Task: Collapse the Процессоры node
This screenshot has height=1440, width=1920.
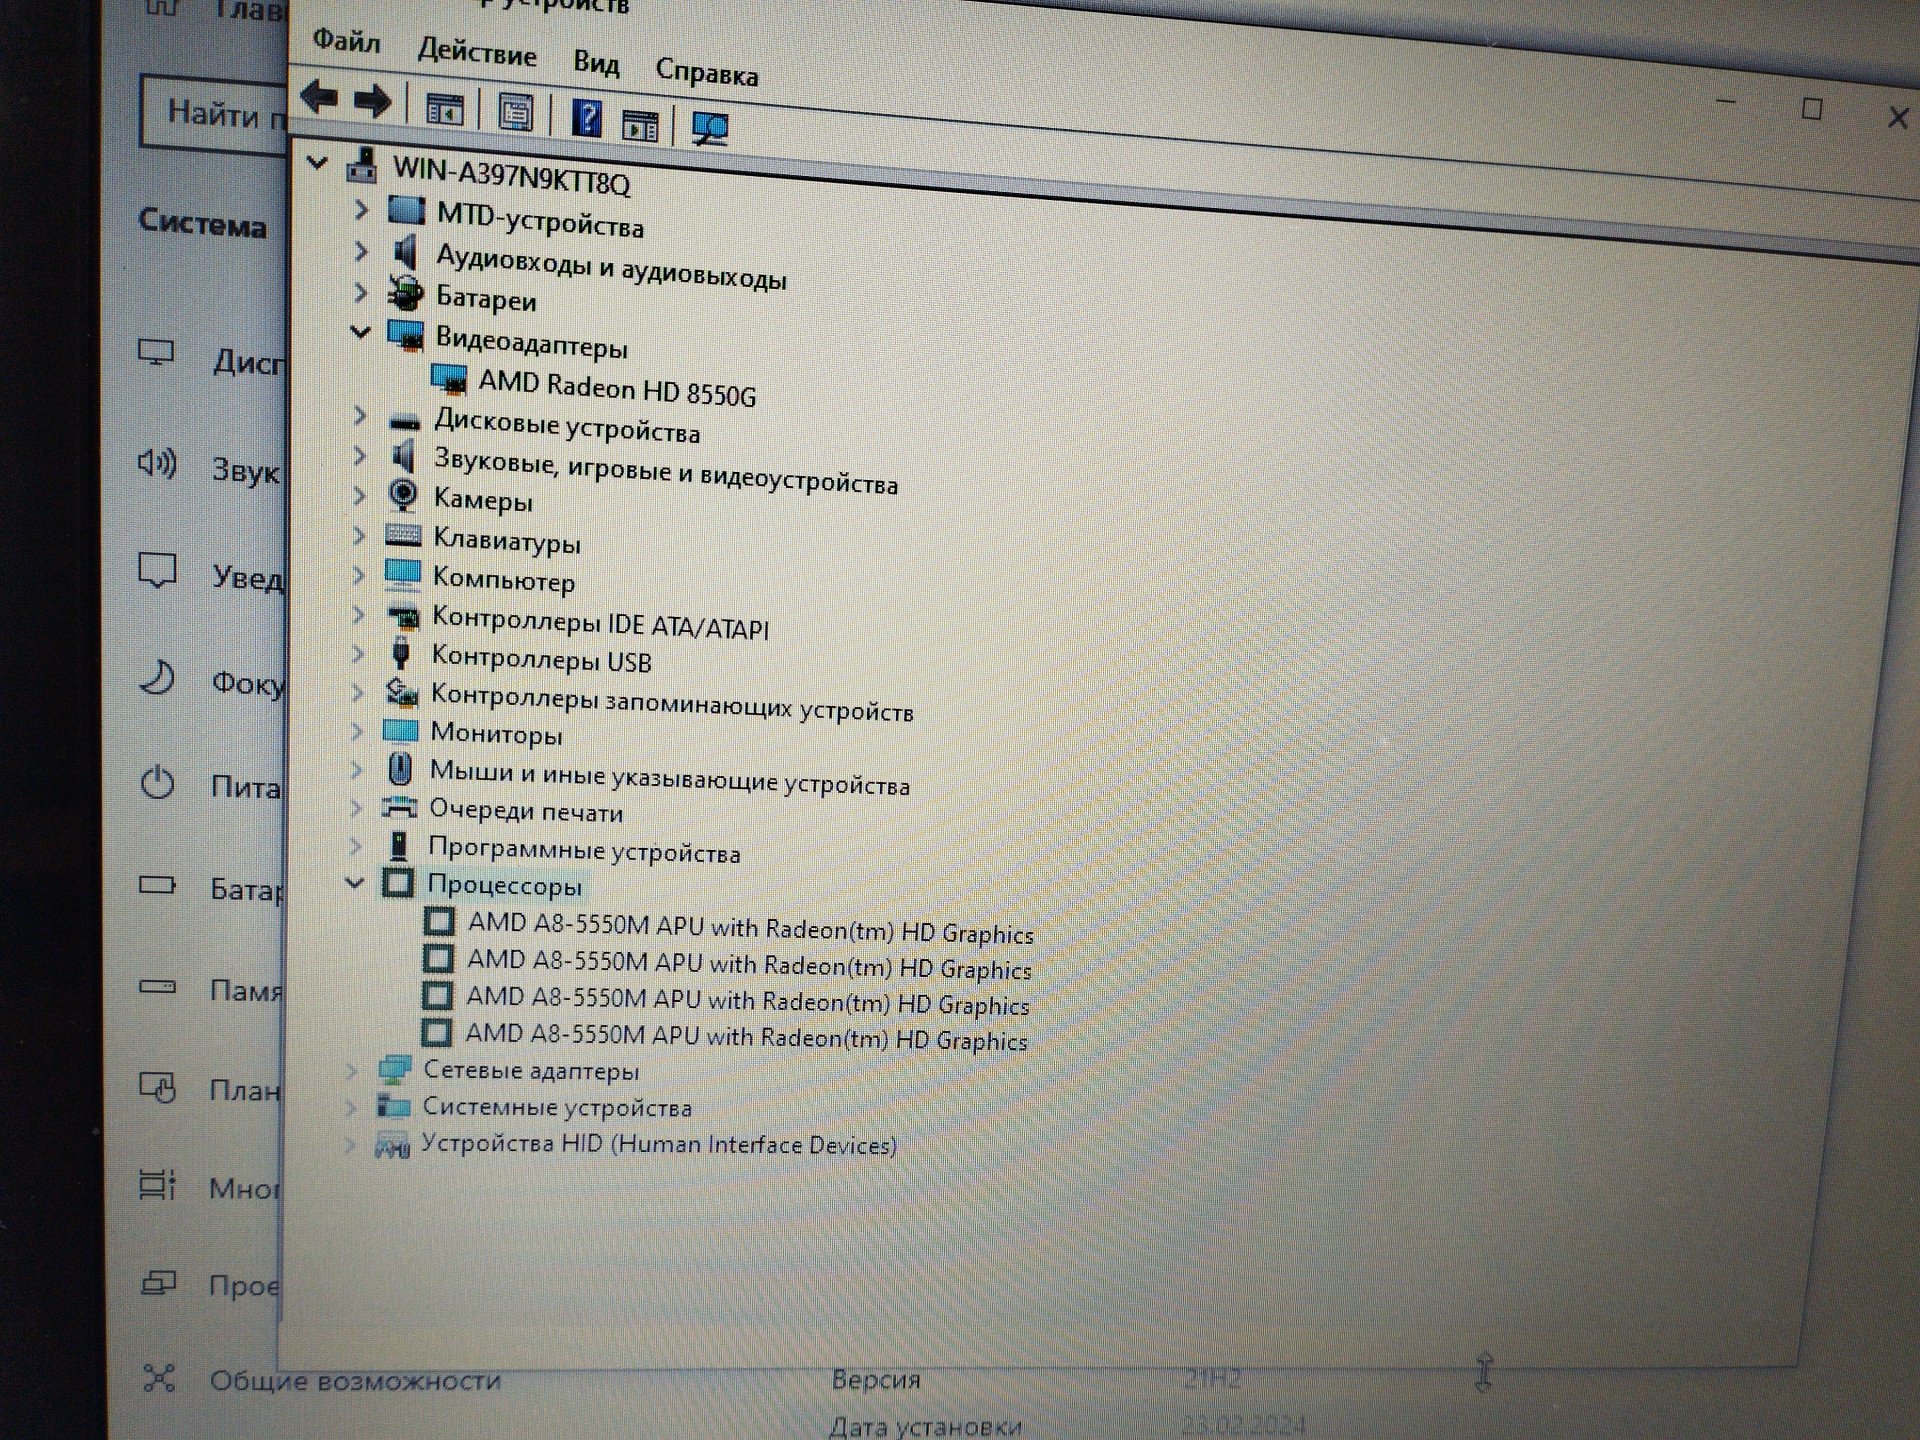Action: pos(354,882)
